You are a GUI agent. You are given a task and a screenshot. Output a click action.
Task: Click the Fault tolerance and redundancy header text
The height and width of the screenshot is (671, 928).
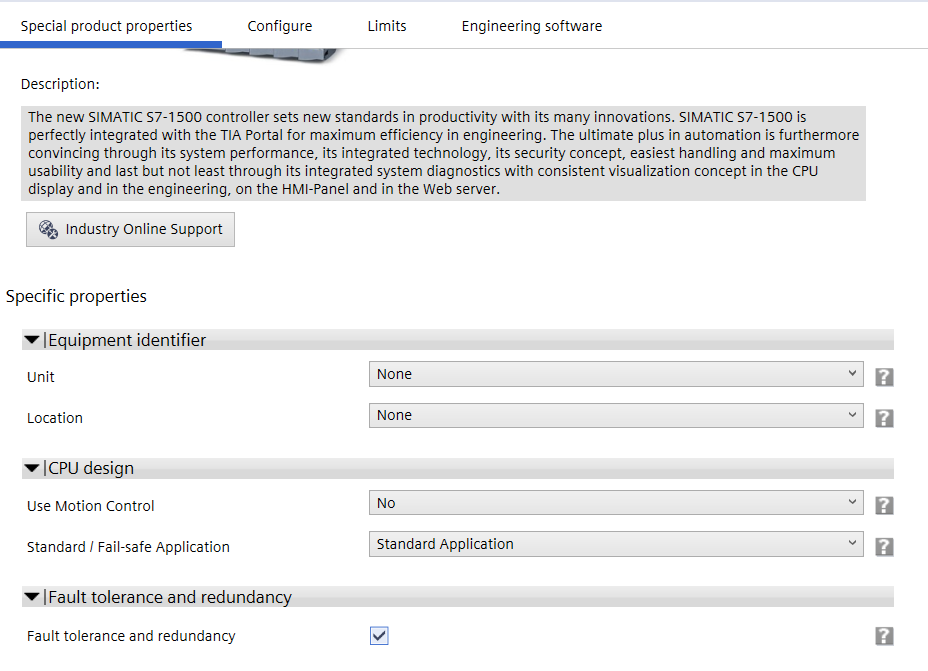pyautogui.click(x=170, y=597)
